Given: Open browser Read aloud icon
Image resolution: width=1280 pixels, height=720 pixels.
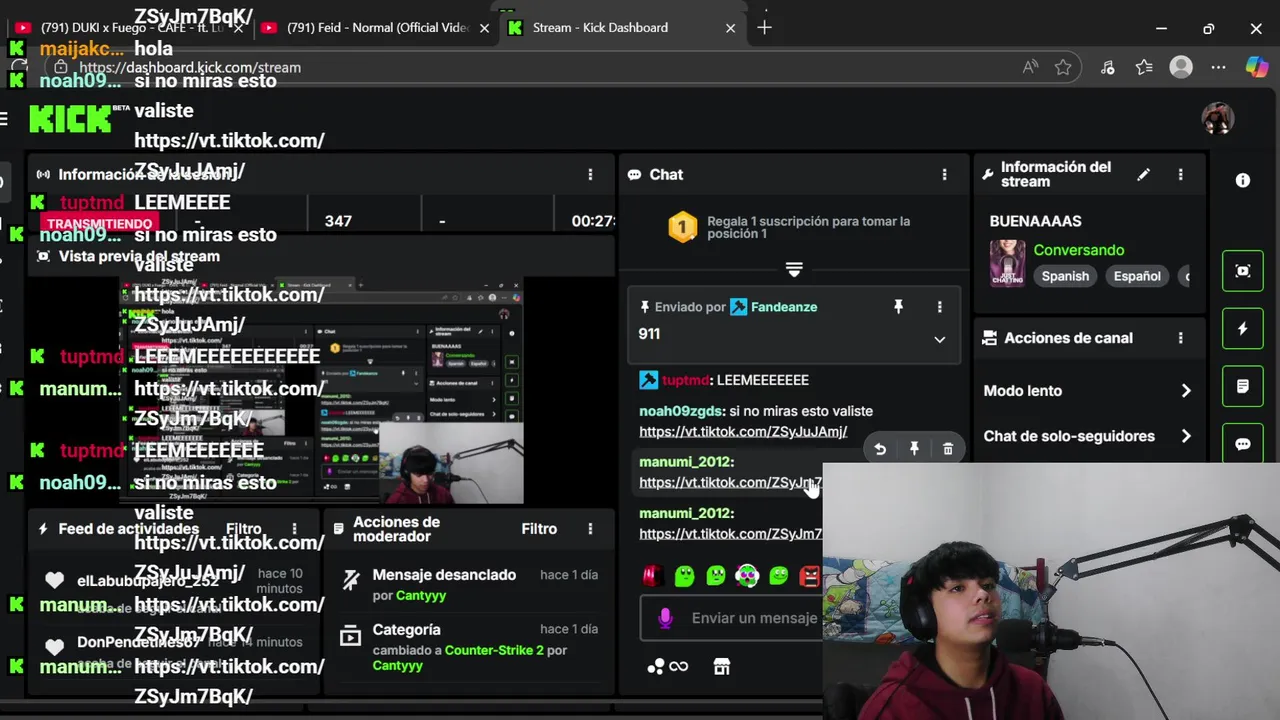Looking at the screenshot, I should (1030, 67).
